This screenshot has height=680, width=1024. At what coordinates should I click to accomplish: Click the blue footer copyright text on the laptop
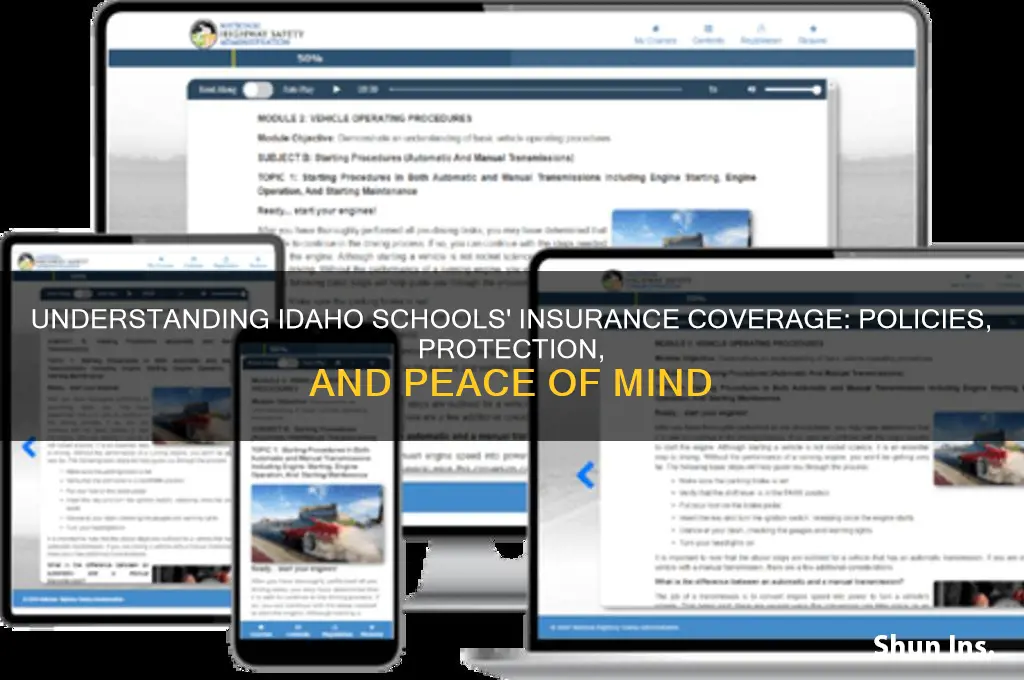[x=615, y=628]
